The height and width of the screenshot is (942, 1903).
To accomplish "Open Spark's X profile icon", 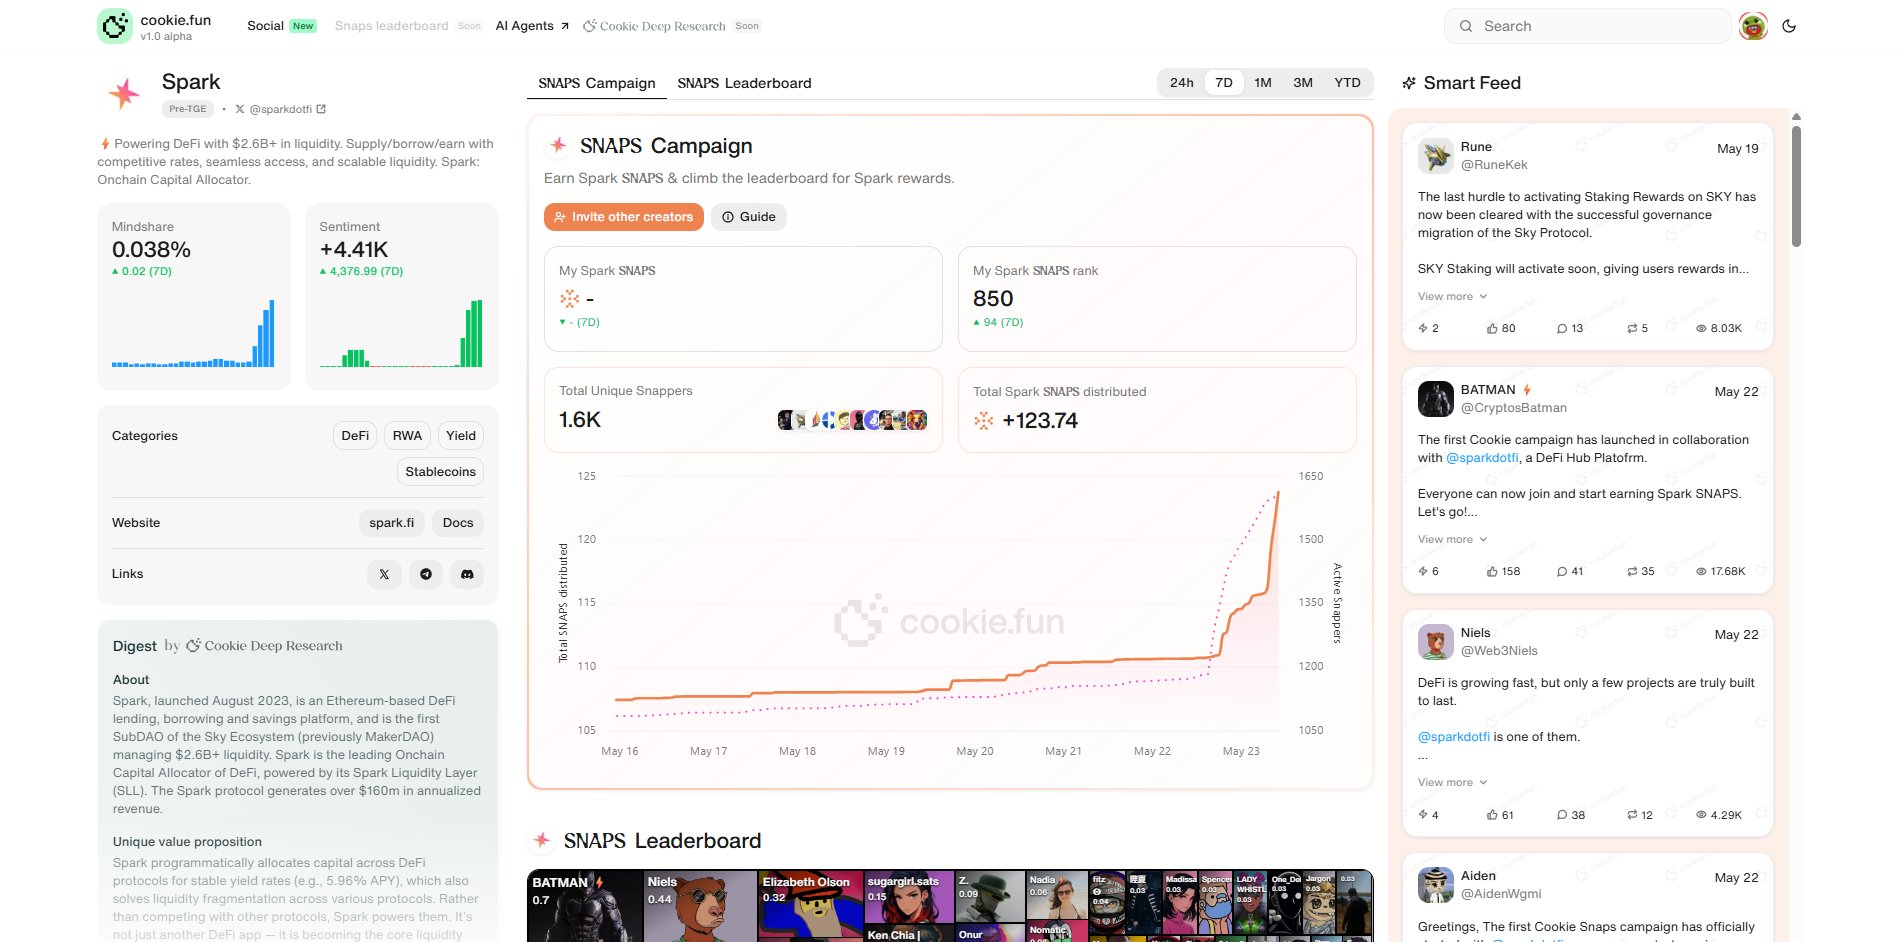I will tap(383, 574).
